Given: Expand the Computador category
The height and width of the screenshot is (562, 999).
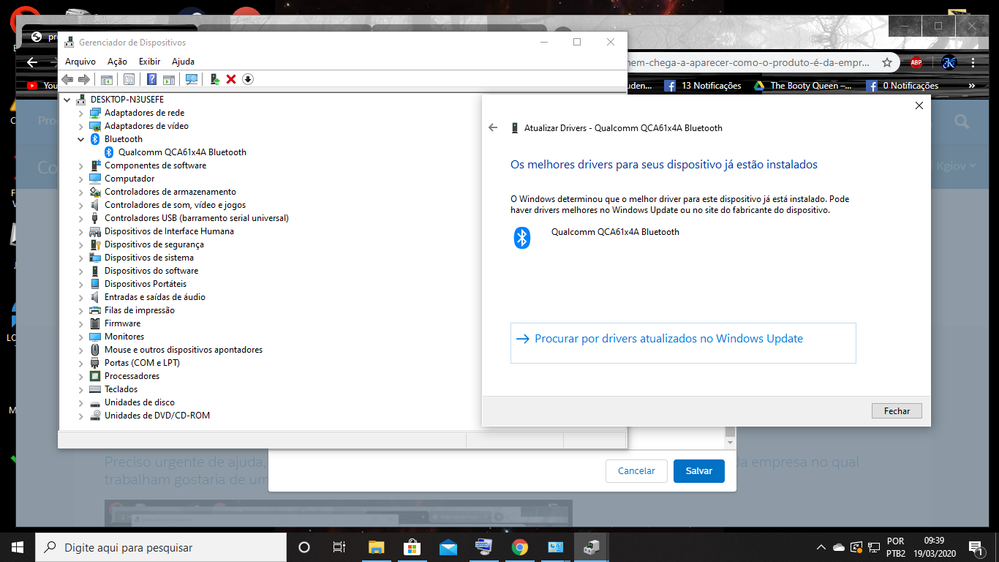Looking at the screenshot, I should point(81,179).
